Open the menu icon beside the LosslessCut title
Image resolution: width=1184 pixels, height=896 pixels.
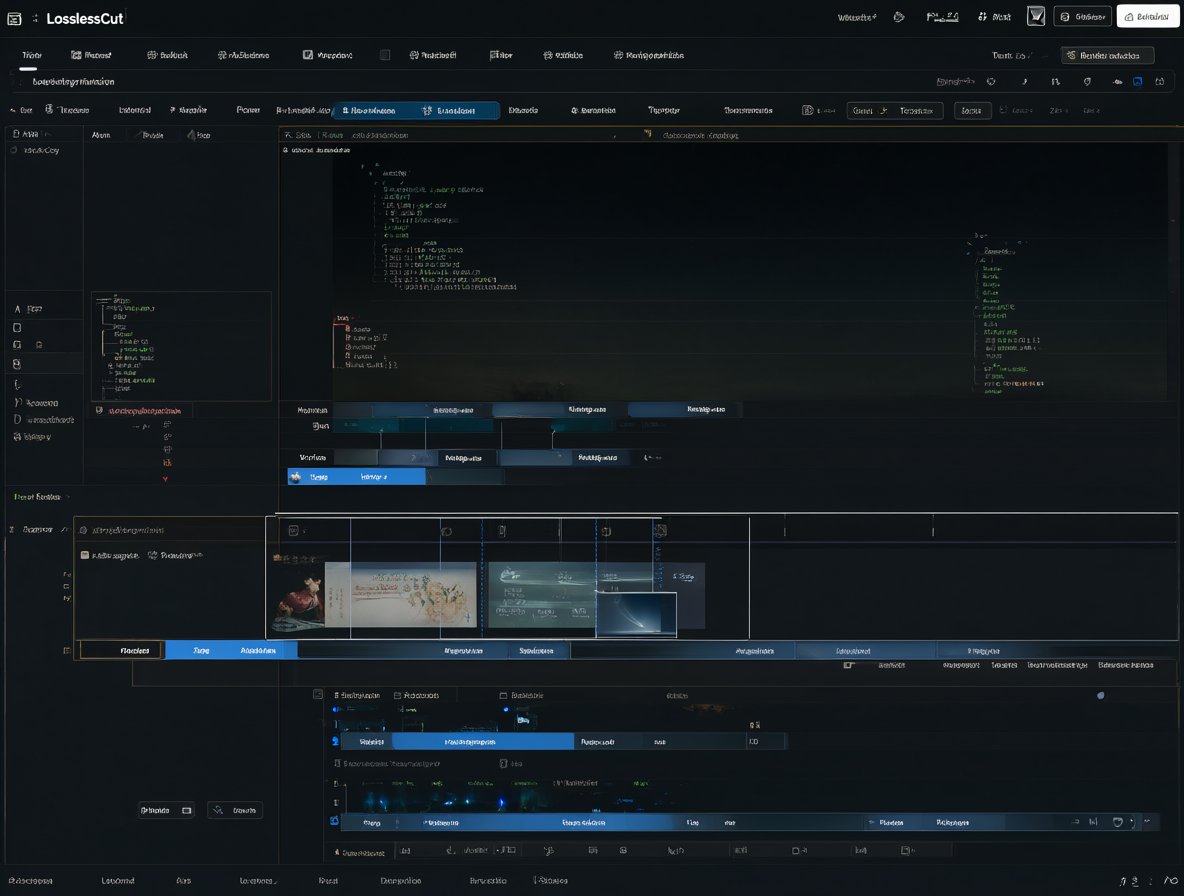point(14,19)
